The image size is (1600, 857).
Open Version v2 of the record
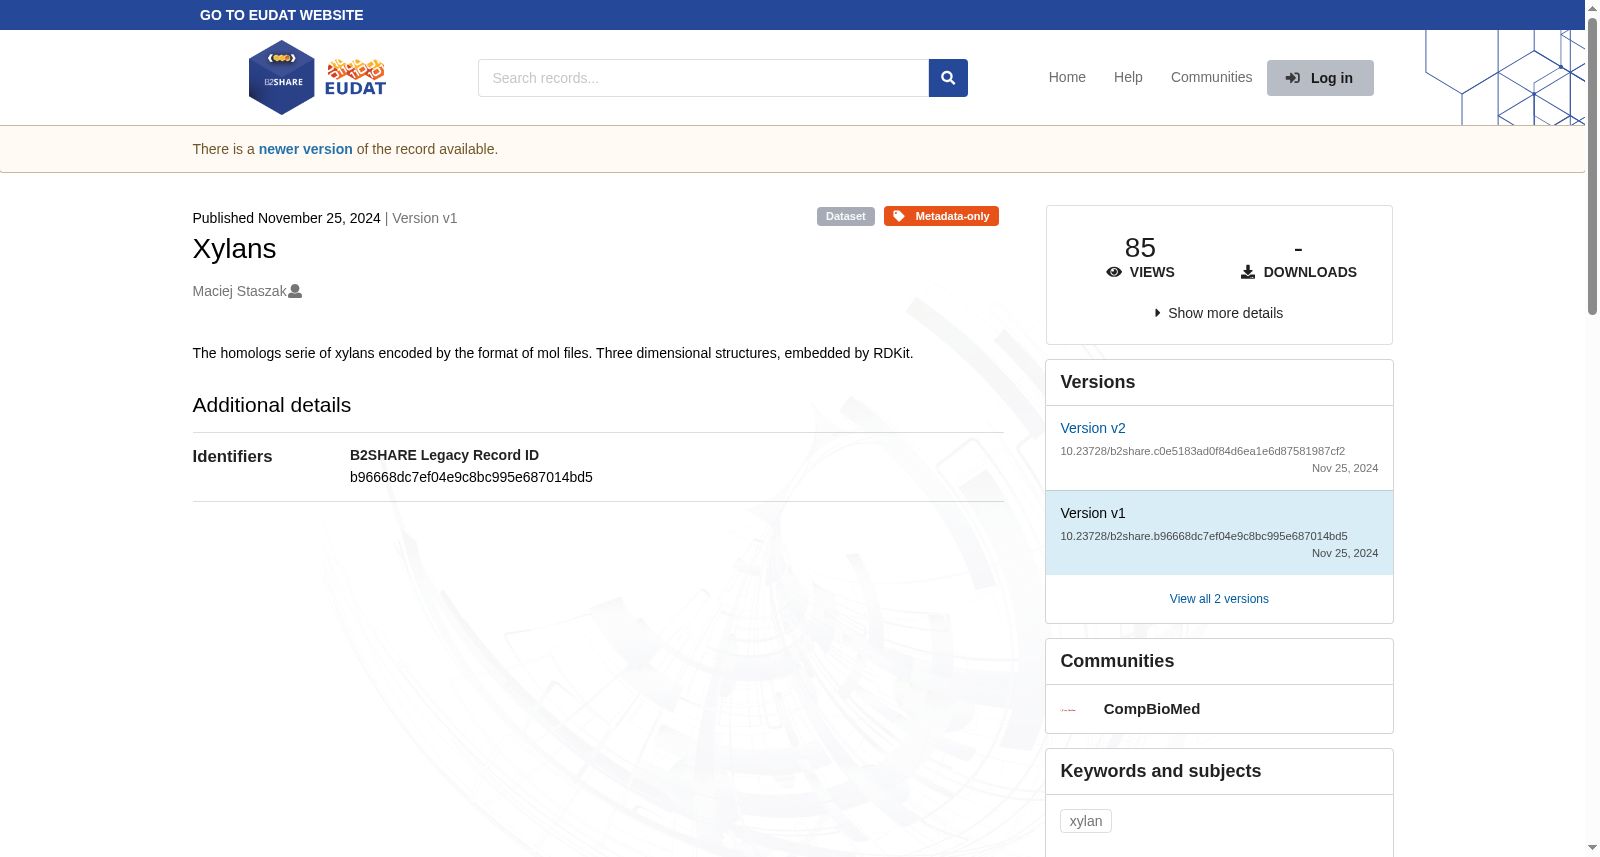(x=1093, y=428)
